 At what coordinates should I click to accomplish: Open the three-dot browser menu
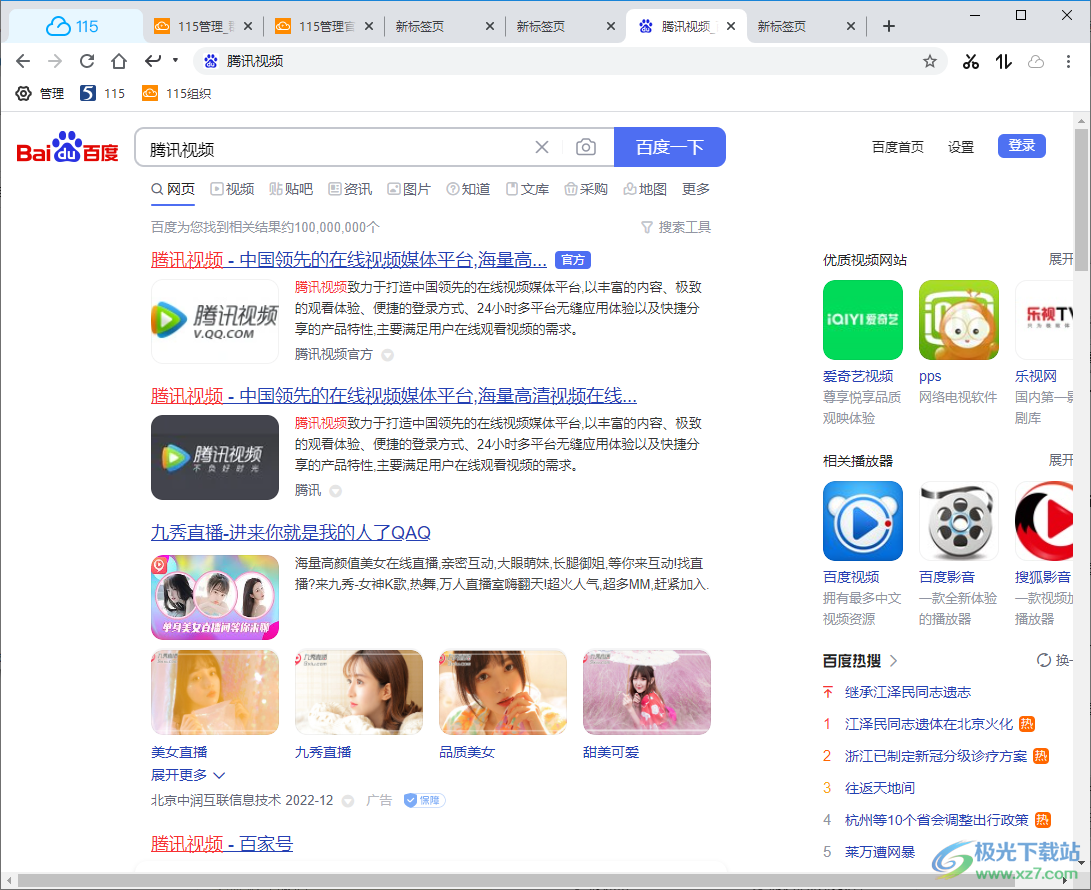click(1068, 62)
